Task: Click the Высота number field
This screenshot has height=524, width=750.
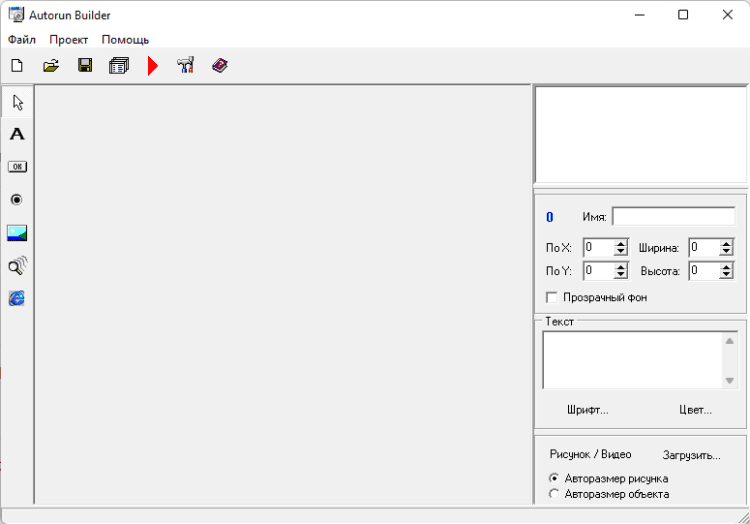Action: click(x=705, y=271)
